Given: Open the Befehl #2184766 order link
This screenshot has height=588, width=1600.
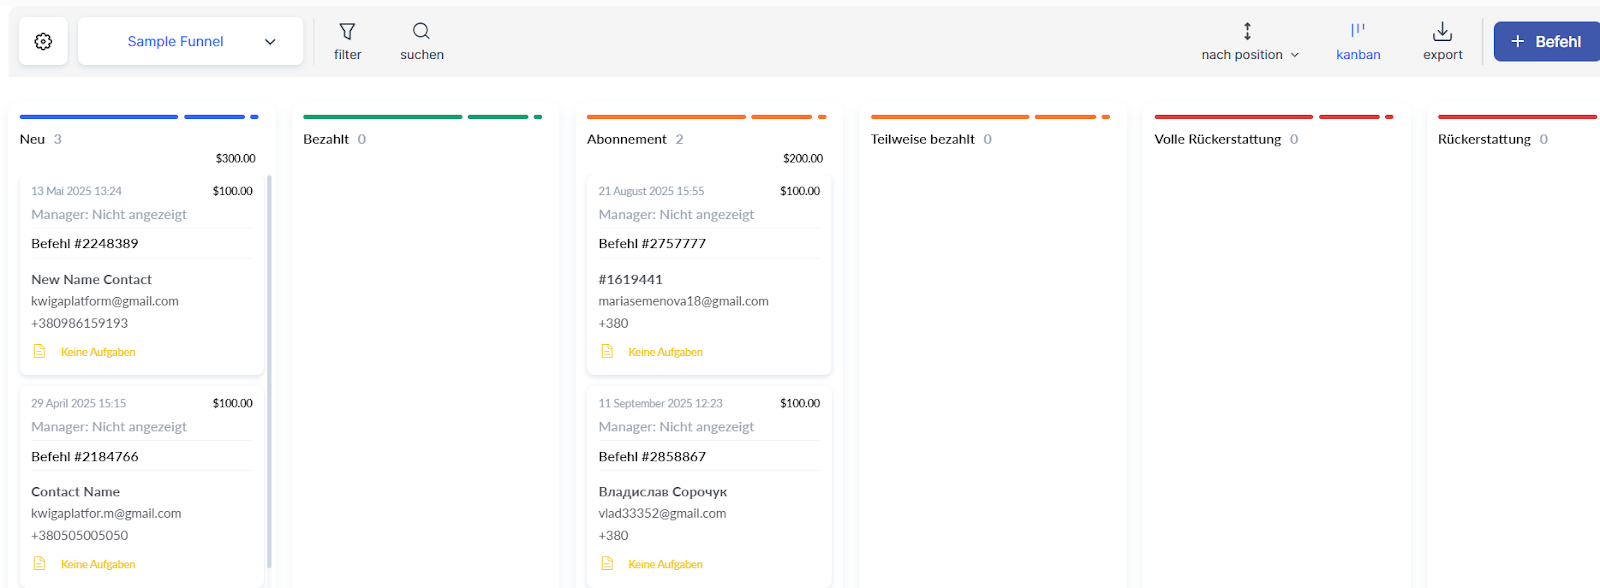Looking at the screenshot, I should pos(85,456).
